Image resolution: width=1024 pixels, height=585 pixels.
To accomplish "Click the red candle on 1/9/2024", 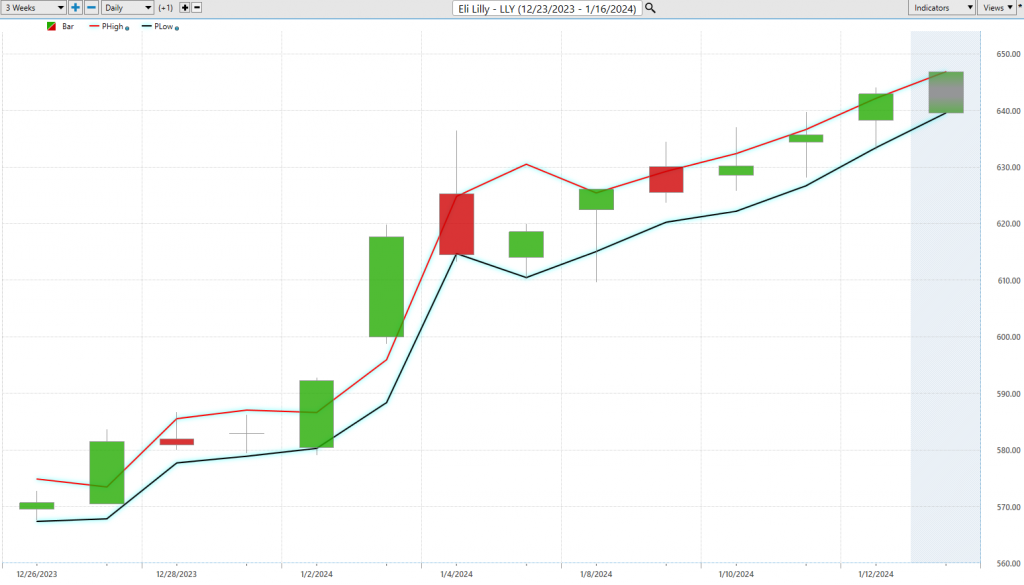I will [666, 180].
